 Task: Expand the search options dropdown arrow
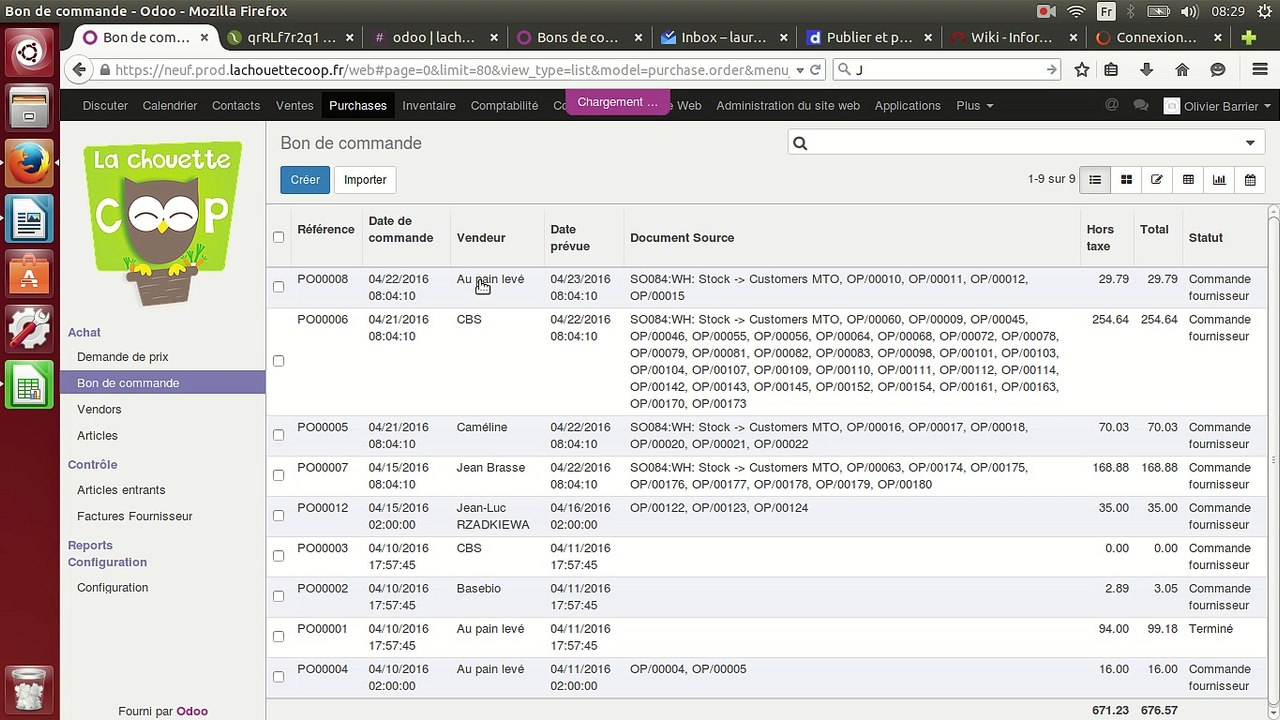[x=1250, y=143]
